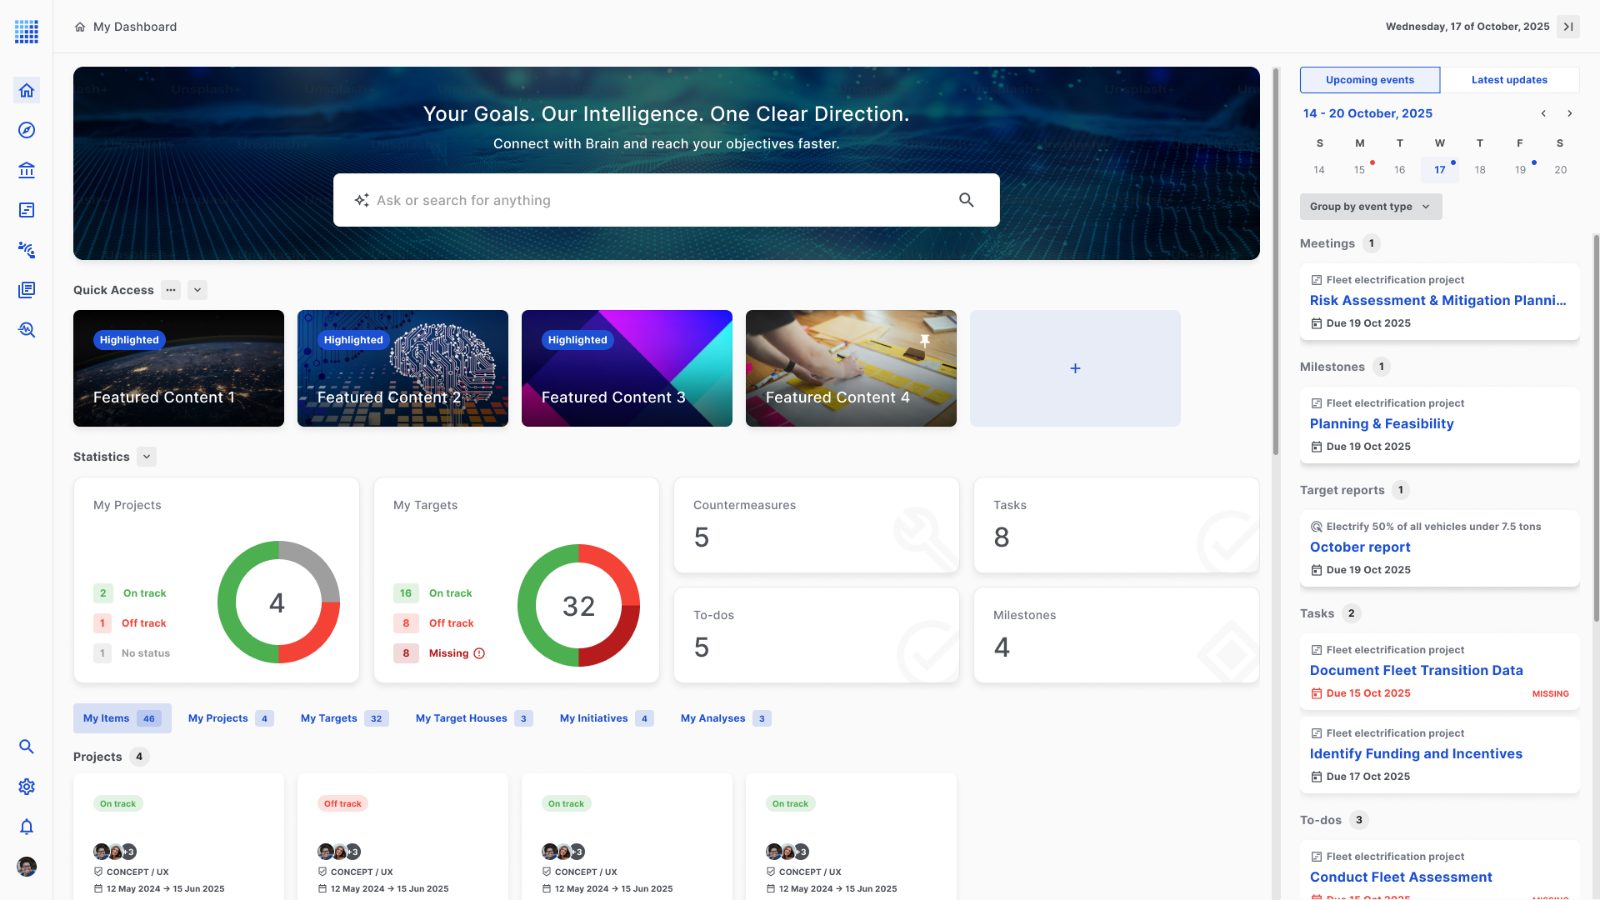1600x900 pixels.
Task: Open Featured Content 3 tile
Action: tap(627, 368)
